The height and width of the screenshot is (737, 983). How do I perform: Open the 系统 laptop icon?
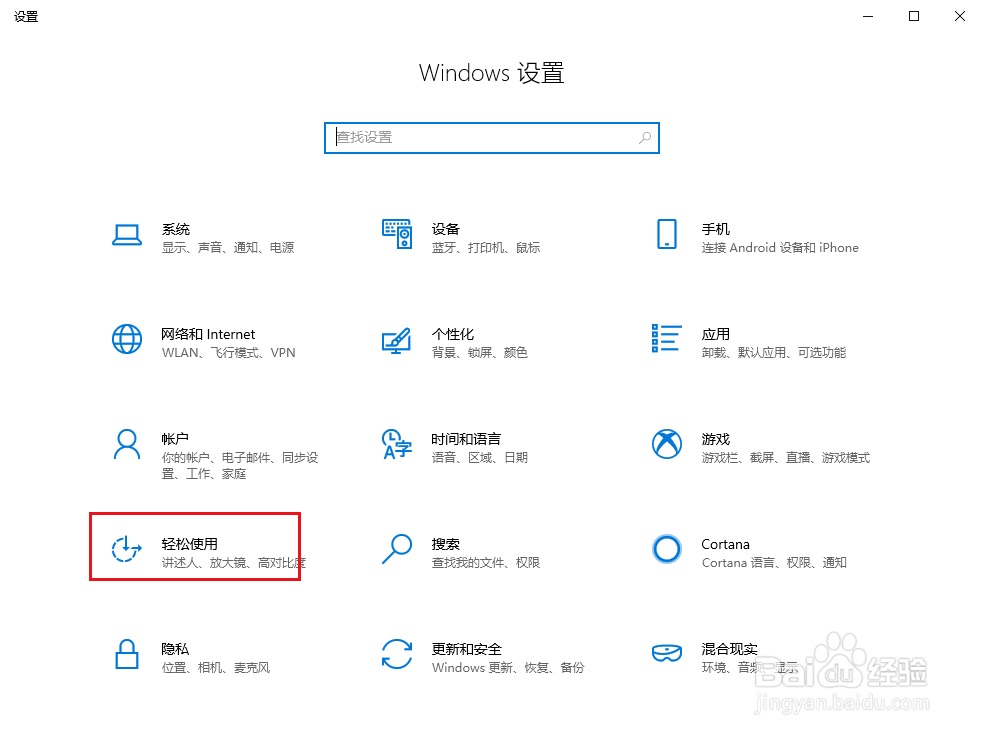click(x=127, y=235)
